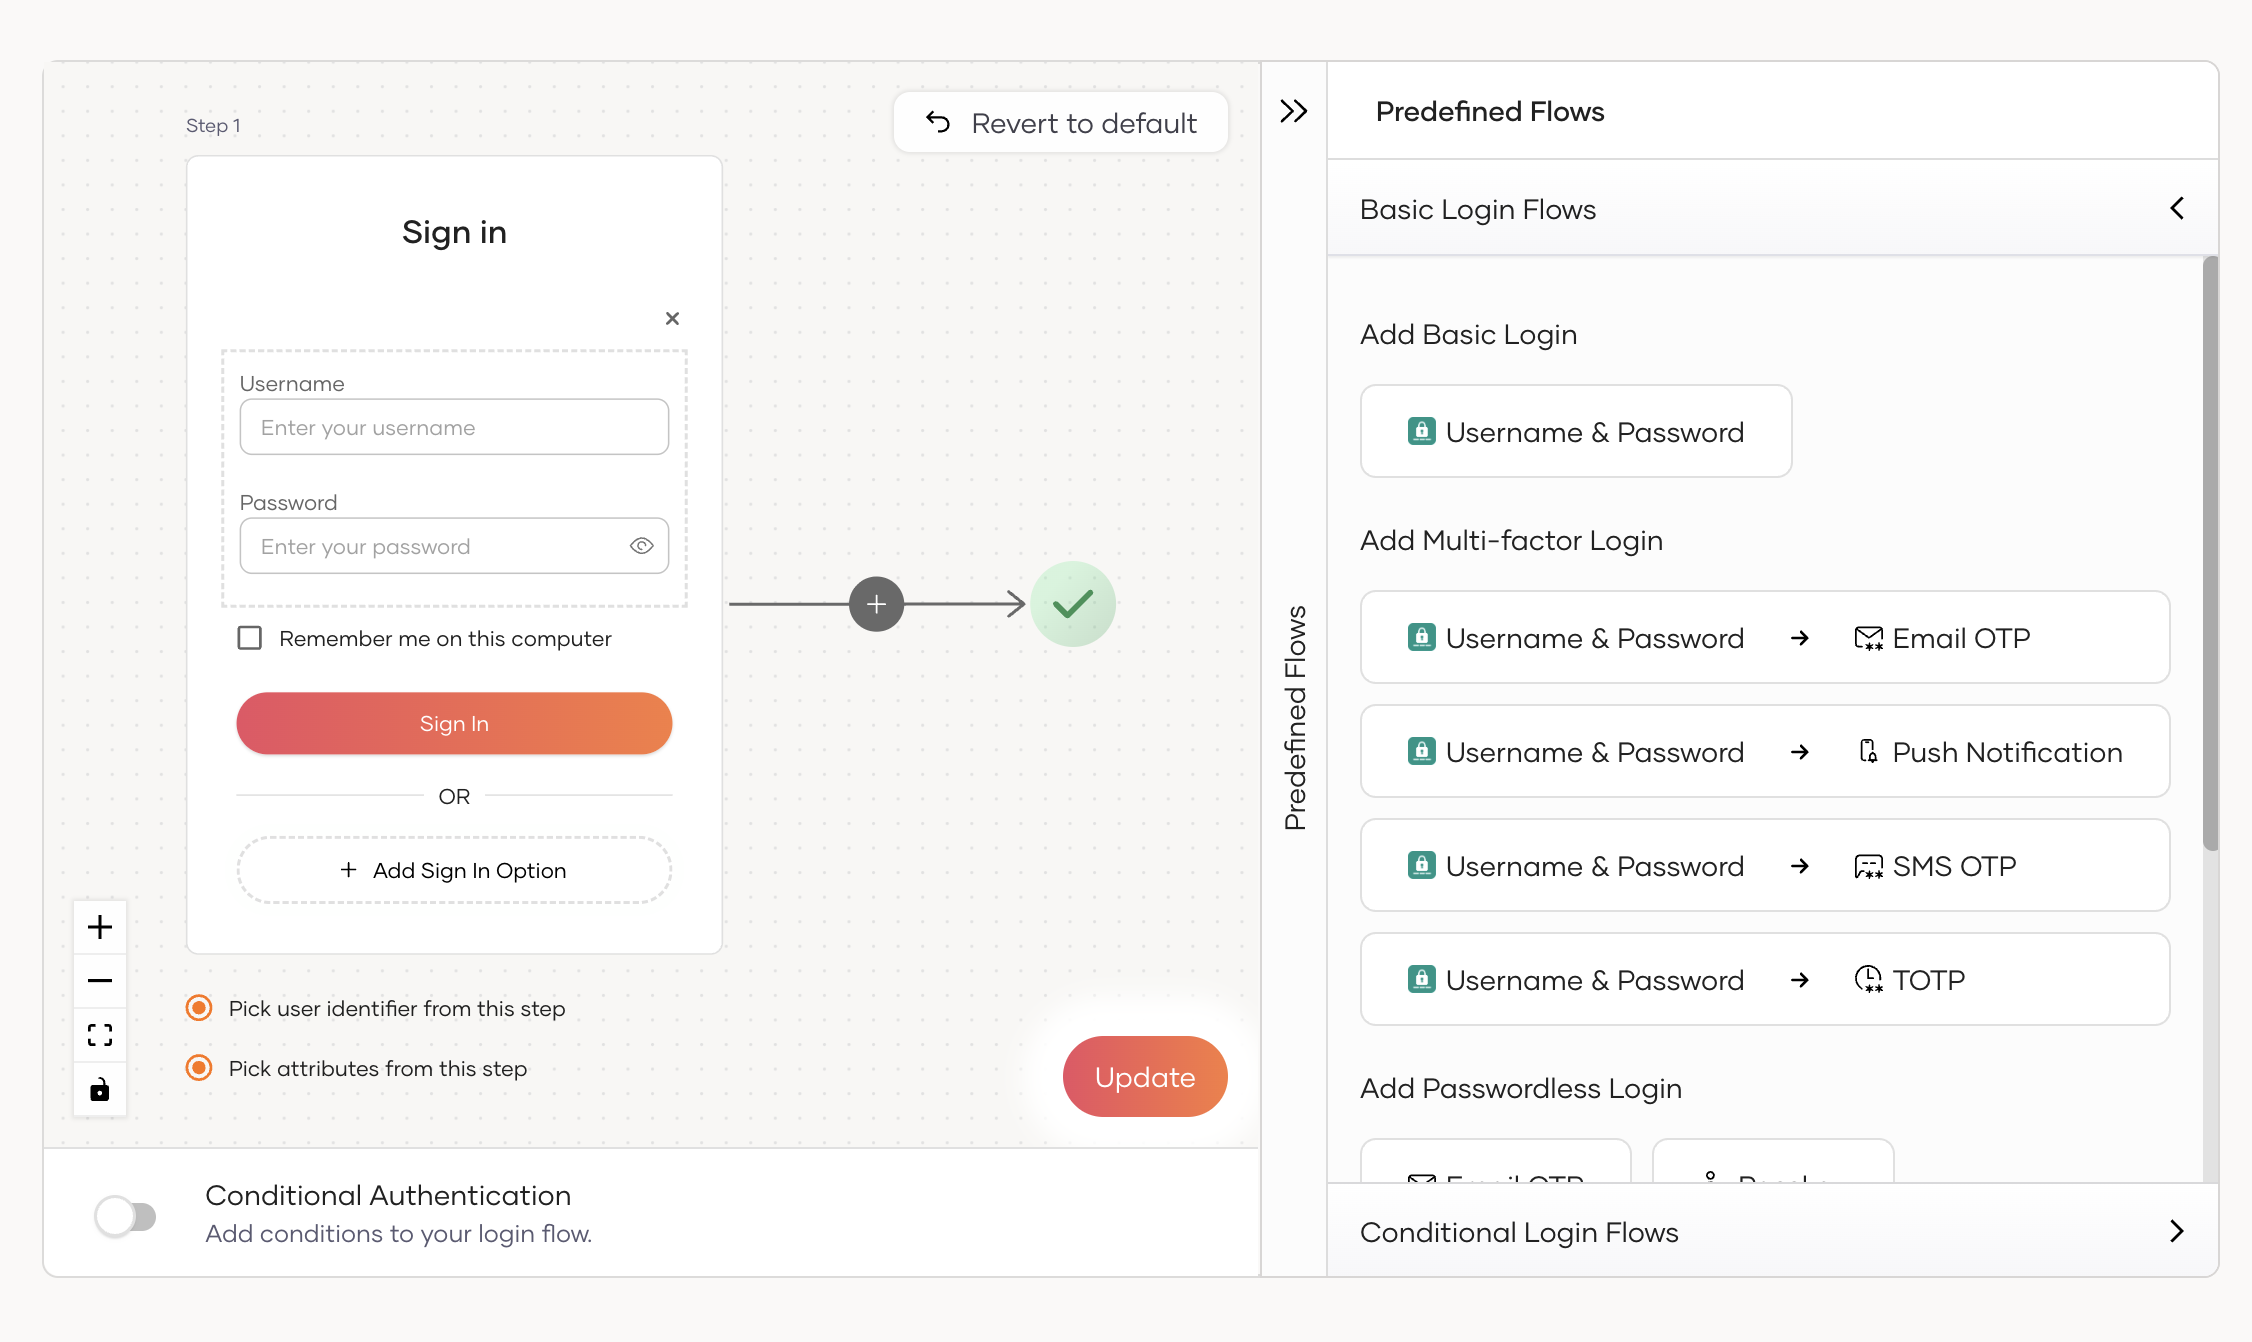Click the undo arrow icon in Revert
The height and width of the screenshot is (1342, 2252).
(938, 122)
